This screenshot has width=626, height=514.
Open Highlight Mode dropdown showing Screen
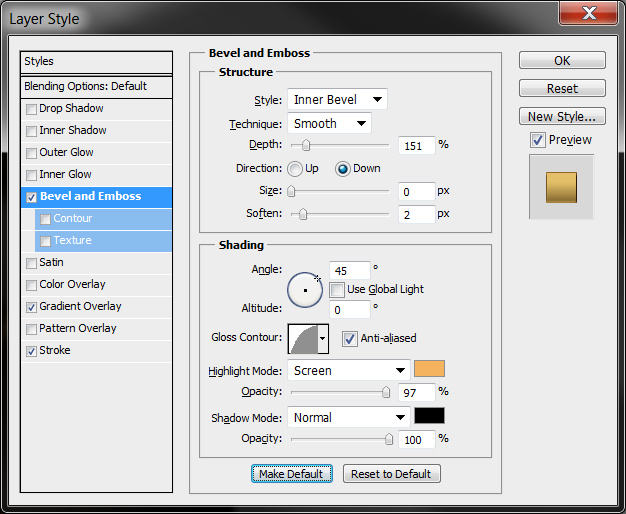coord(348,370)
